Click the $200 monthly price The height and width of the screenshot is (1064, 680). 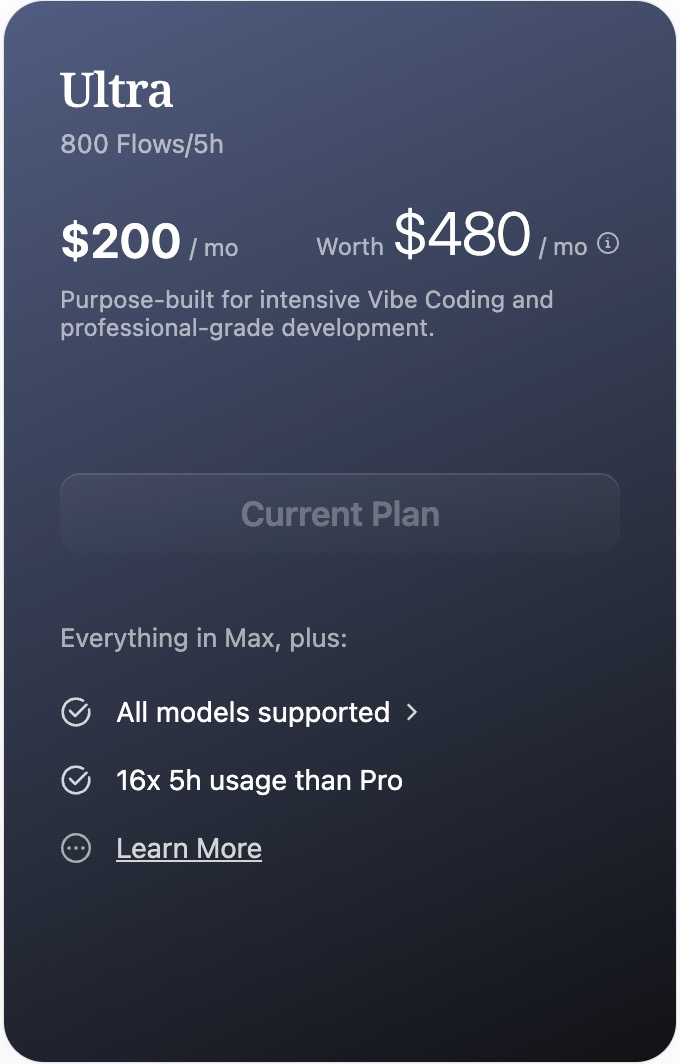(x=118, y=240)
